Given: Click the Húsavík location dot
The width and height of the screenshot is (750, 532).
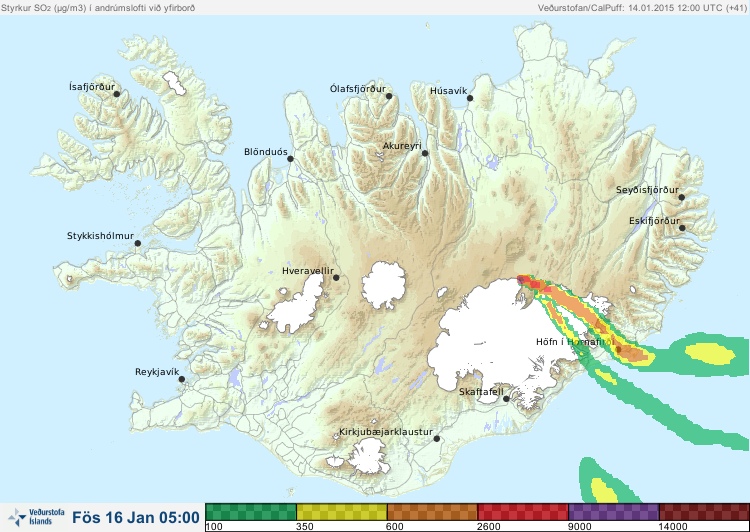Looking at the screenshot, I should pyautogui.click(x=470, y=98).
